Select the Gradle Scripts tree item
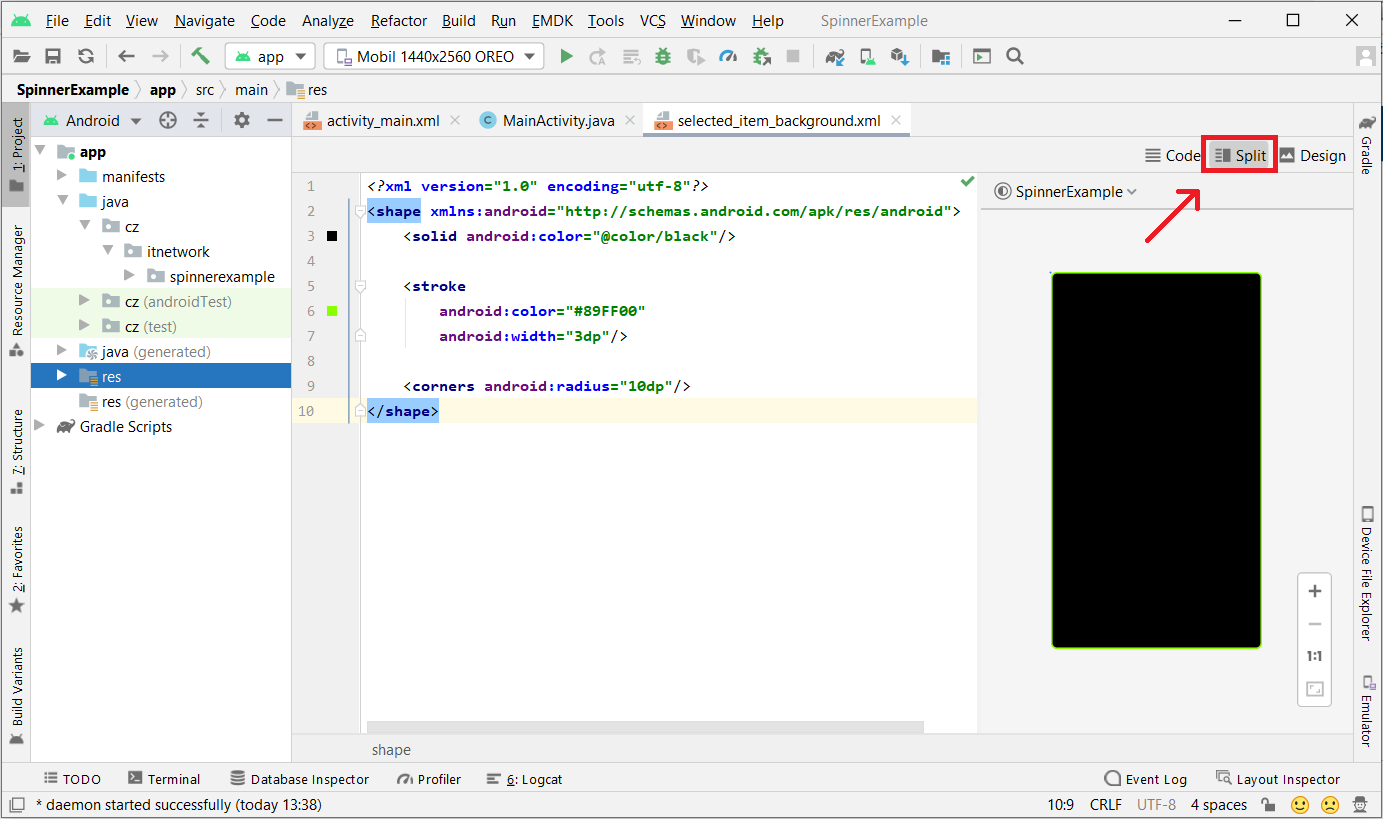Viewport: 1383px width, 819px height. coord(126,427)
